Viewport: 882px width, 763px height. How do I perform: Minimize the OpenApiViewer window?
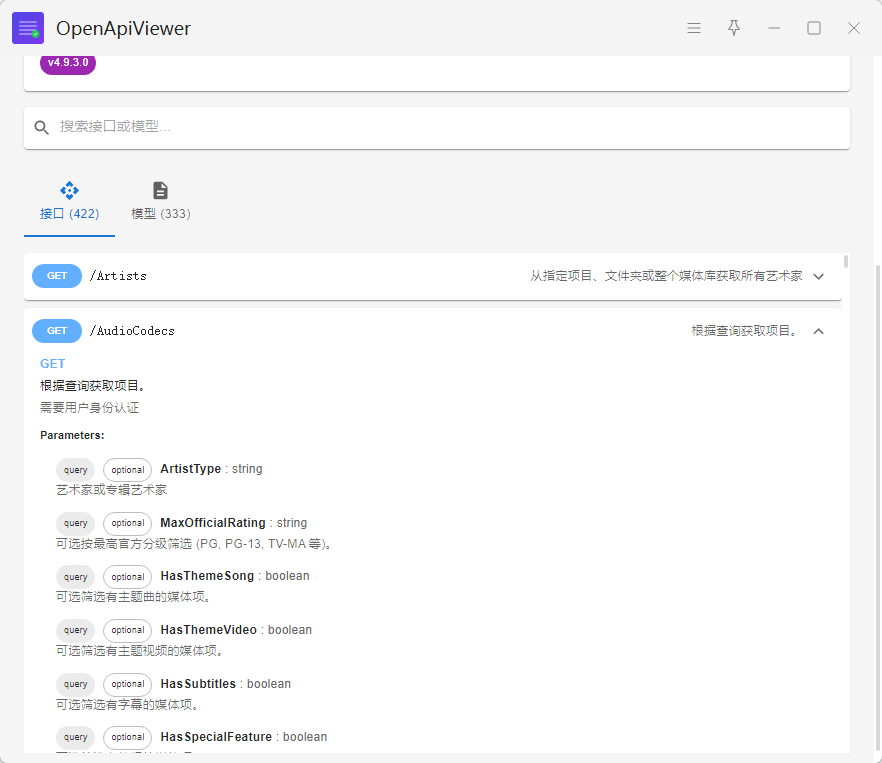click(774, 28)
